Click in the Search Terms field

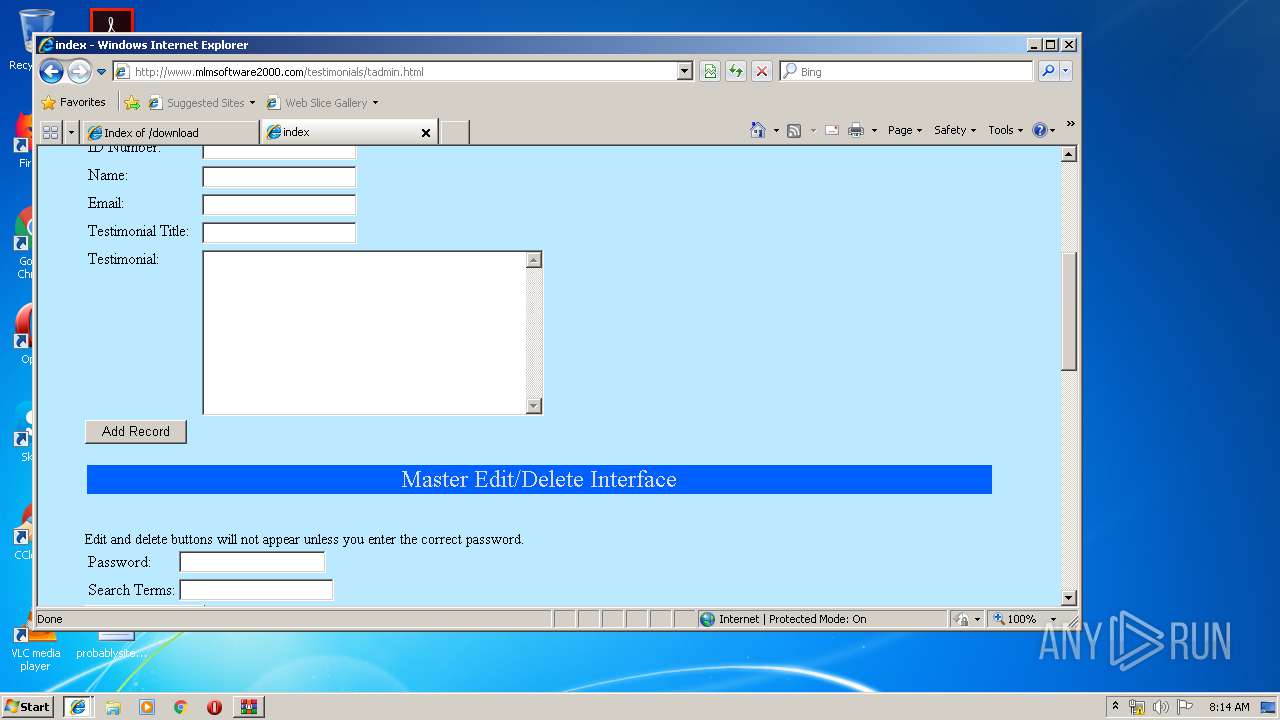point(256,590)
